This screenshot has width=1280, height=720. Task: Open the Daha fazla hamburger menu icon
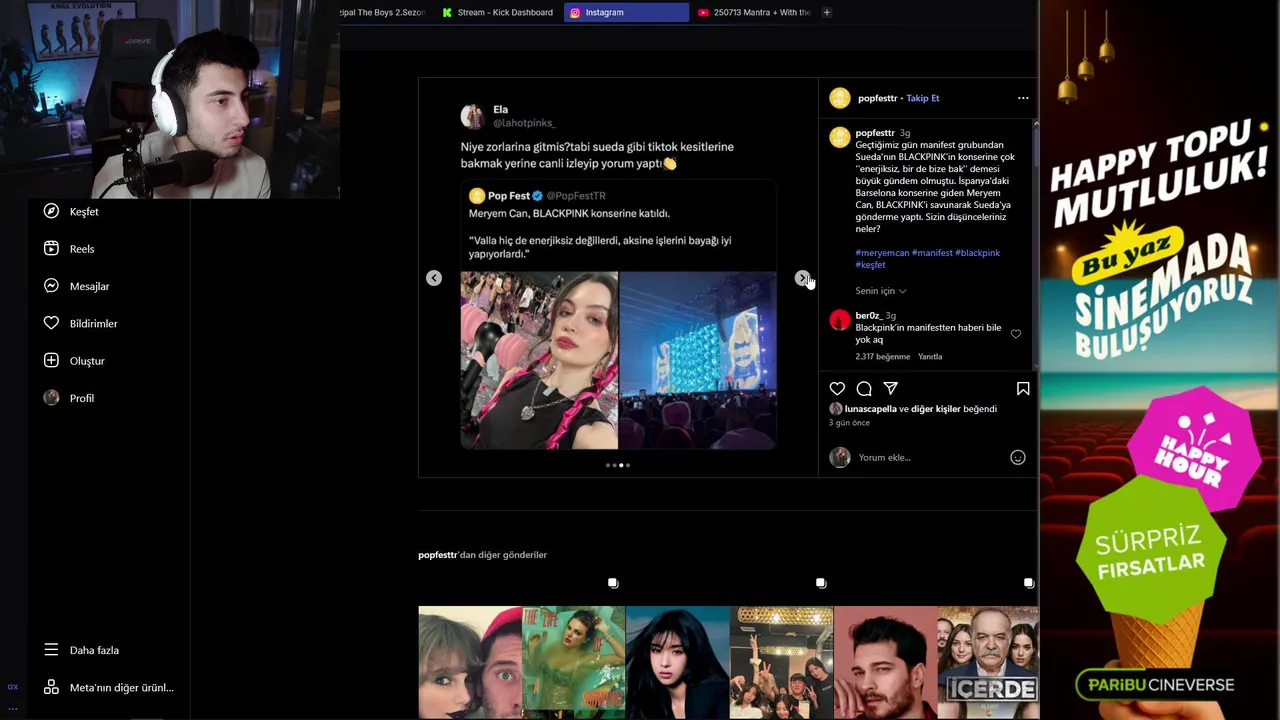51,650
